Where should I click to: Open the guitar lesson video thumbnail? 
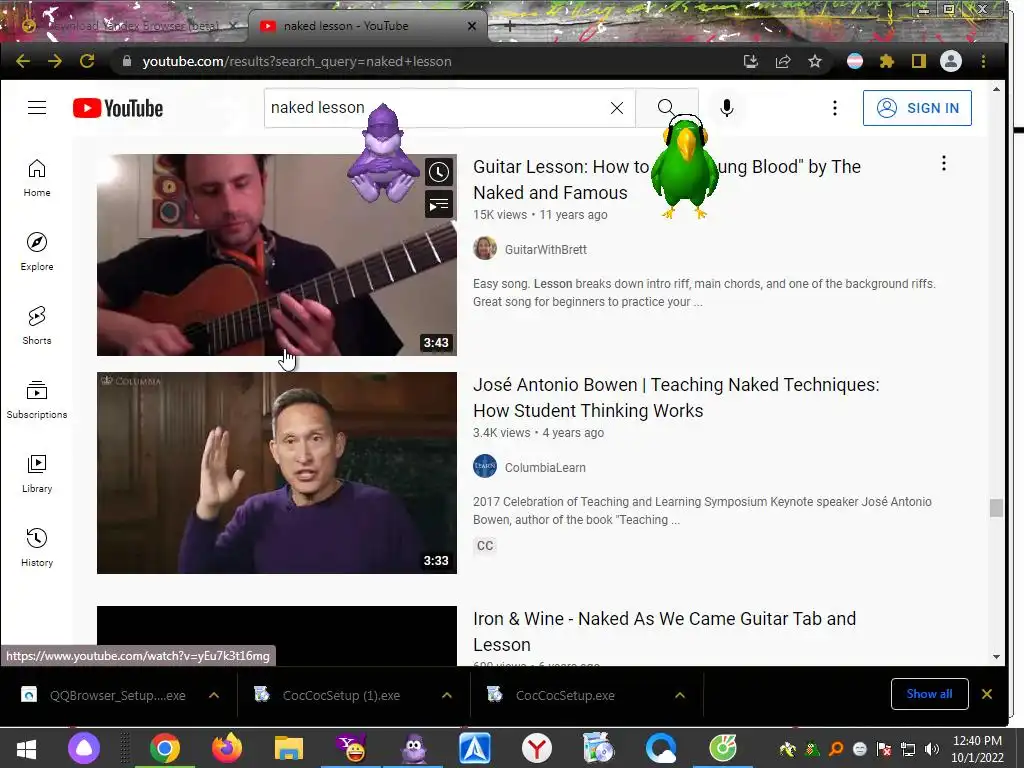click(277, 255)
